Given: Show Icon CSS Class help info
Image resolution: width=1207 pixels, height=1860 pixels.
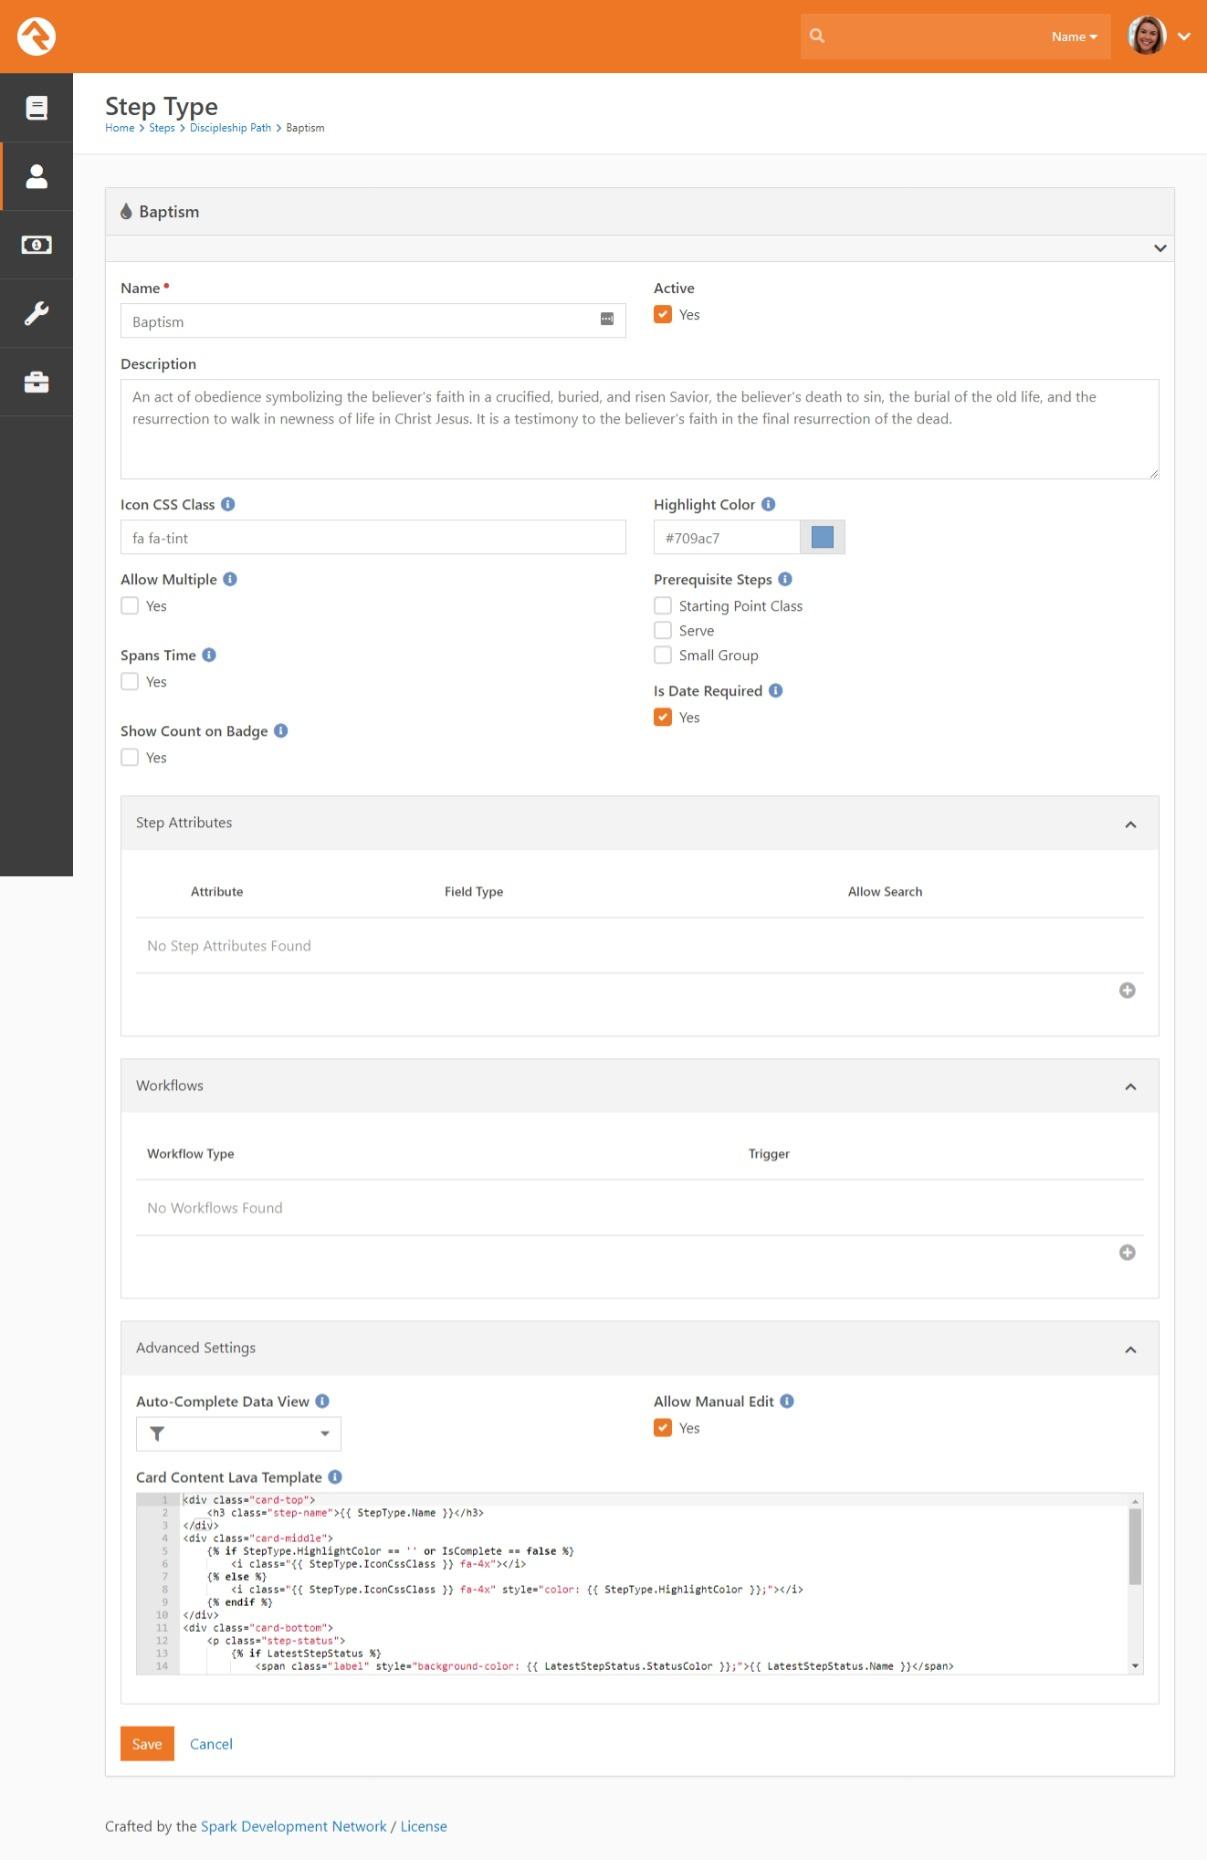Looking at the screenshot, I should point(228,504).
